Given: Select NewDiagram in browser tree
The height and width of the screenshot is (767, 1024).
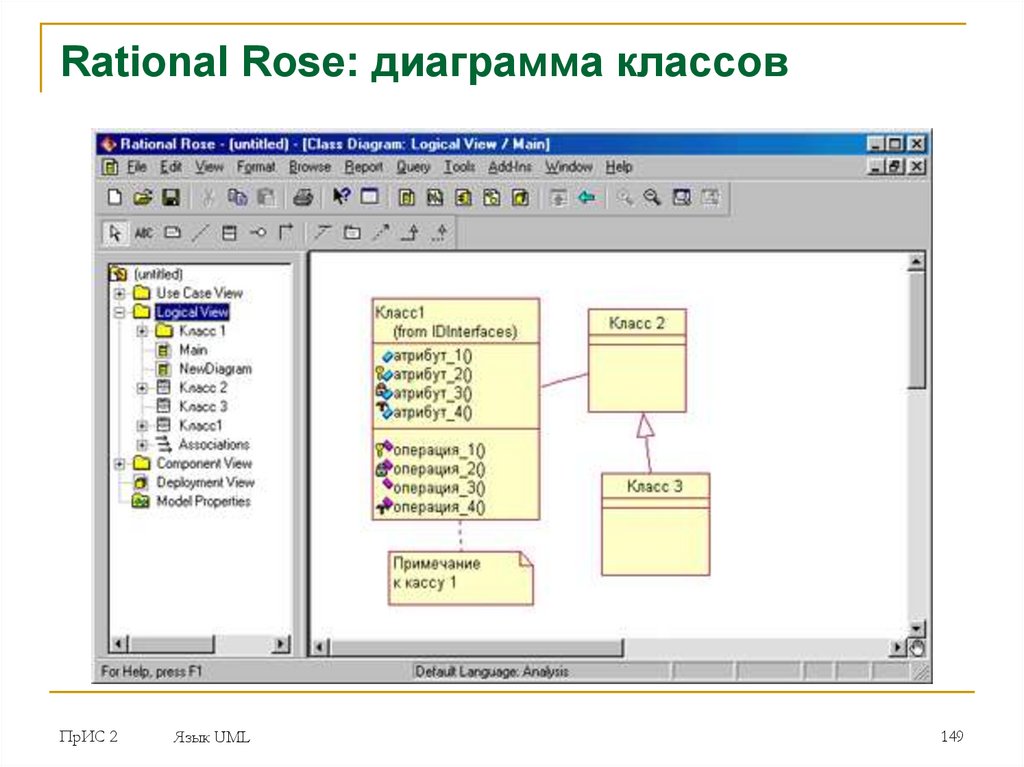Looking at the screenshot, I should (215, 369).
